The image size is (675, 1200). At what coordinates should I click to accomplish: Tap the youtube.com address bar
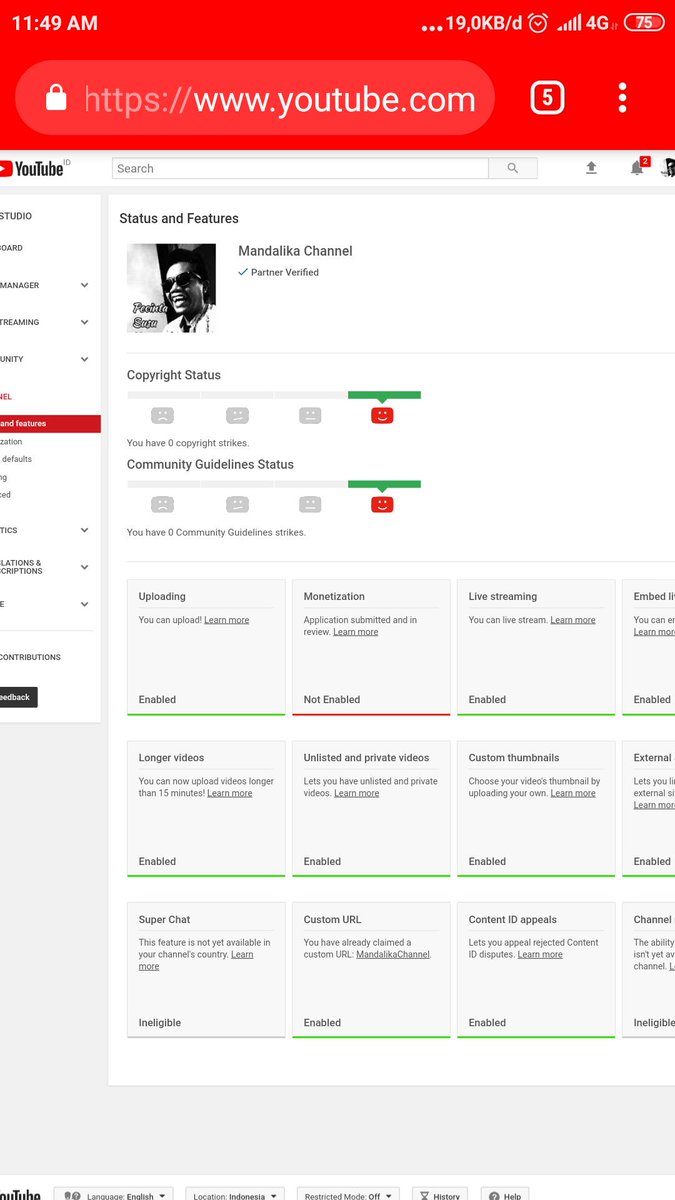pyautogui.click(x=255, y=98)
